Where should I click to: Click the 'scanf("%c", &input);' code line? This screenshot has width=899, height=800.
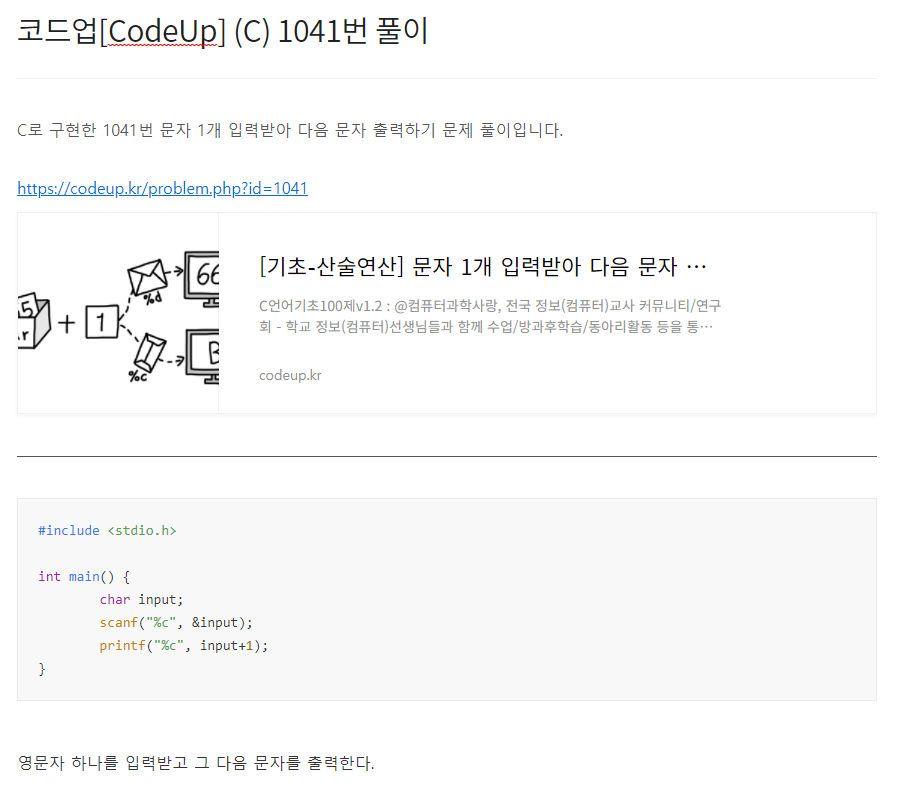(176, 622)
